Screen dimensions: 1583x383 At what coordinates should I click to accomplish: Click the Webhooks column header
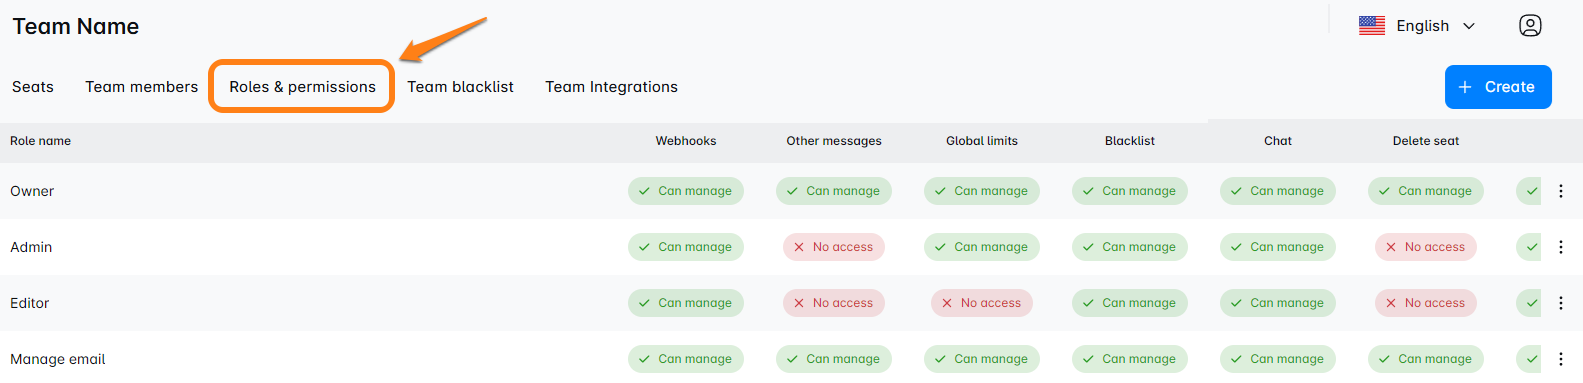click(x=686, y=141)
